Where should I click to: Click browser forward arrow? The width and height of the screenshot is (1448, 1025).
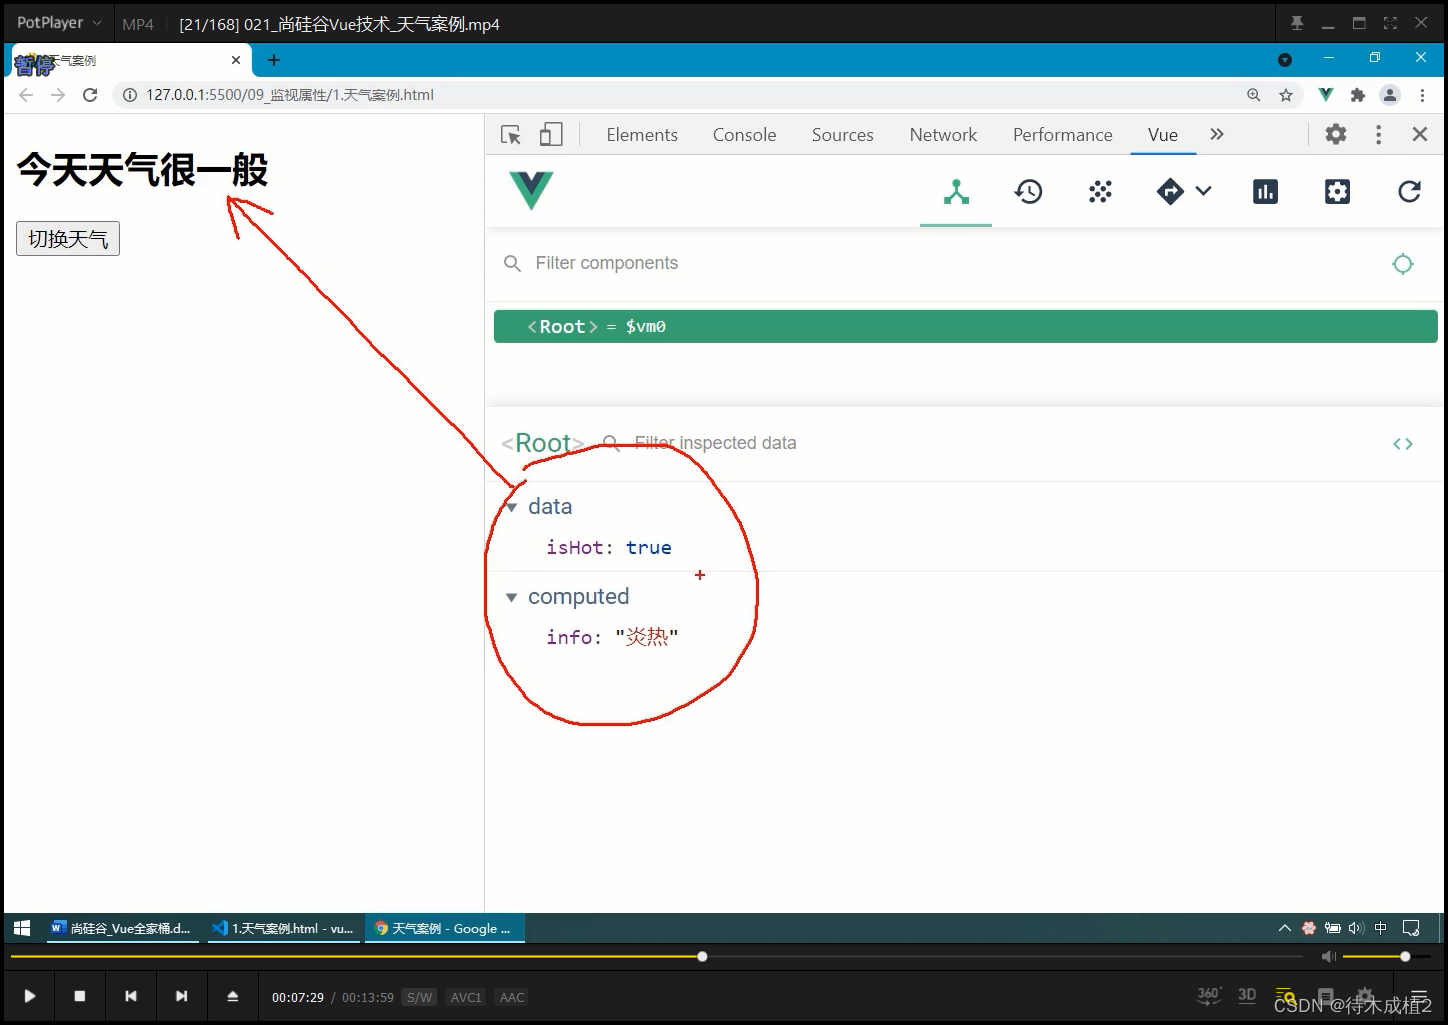point(58,95)
